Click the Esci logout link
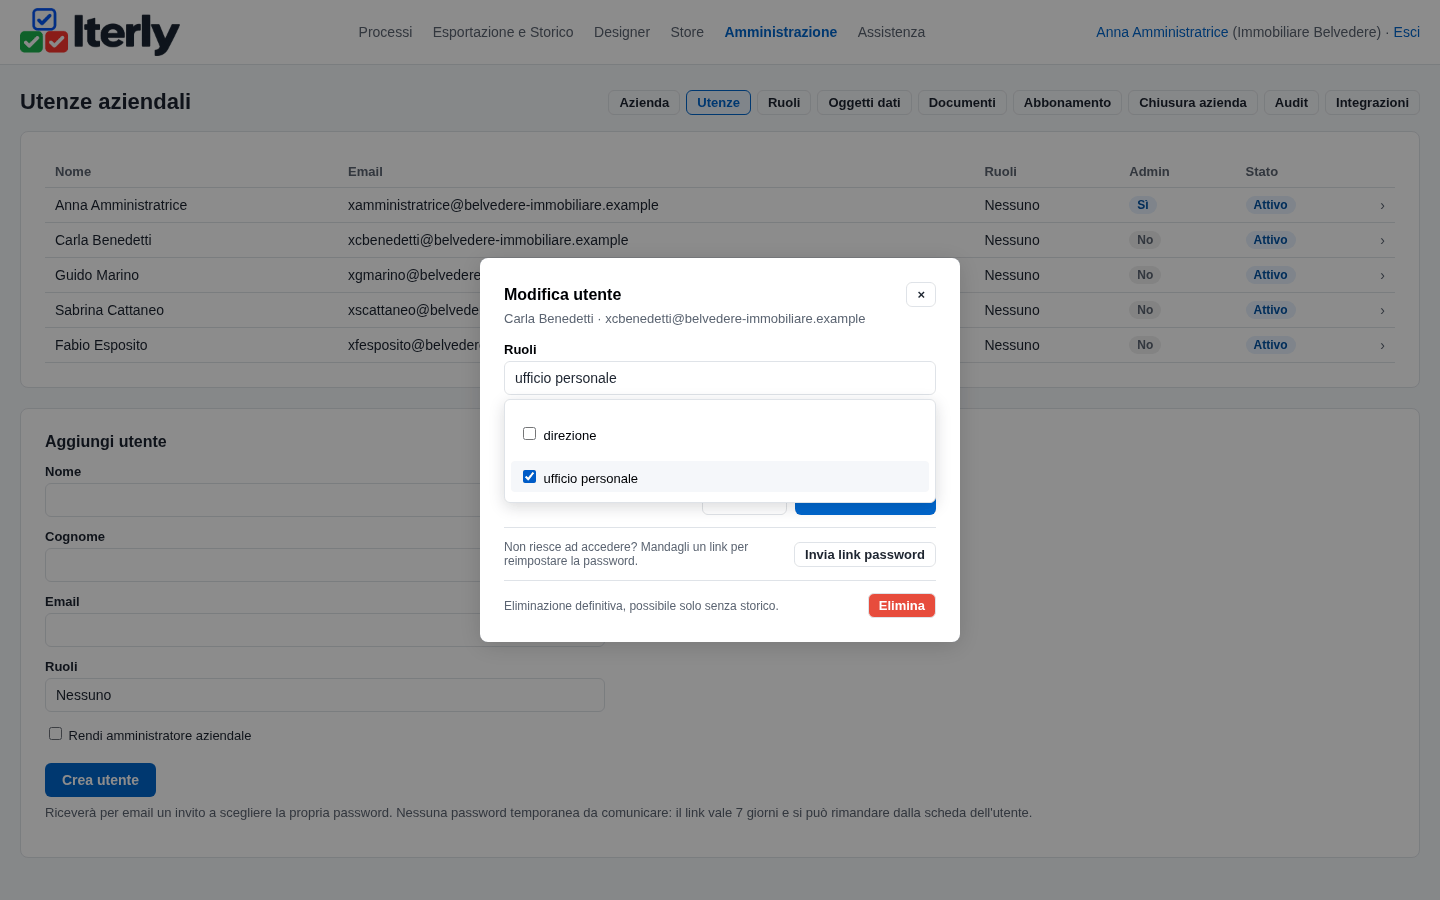Viewport: 1440px width, 900px height. (x=1407, y=32)
